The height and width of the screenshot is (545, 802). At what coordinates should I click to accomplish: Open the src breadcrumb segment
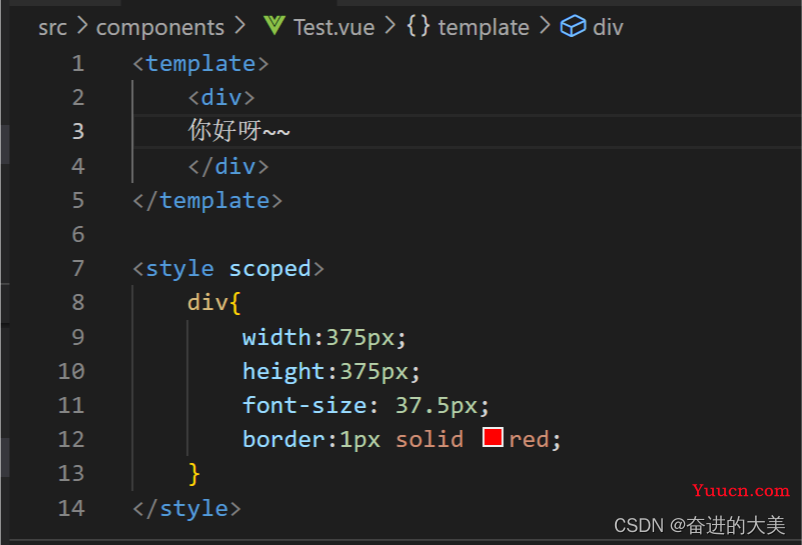[x=53, y=27]
